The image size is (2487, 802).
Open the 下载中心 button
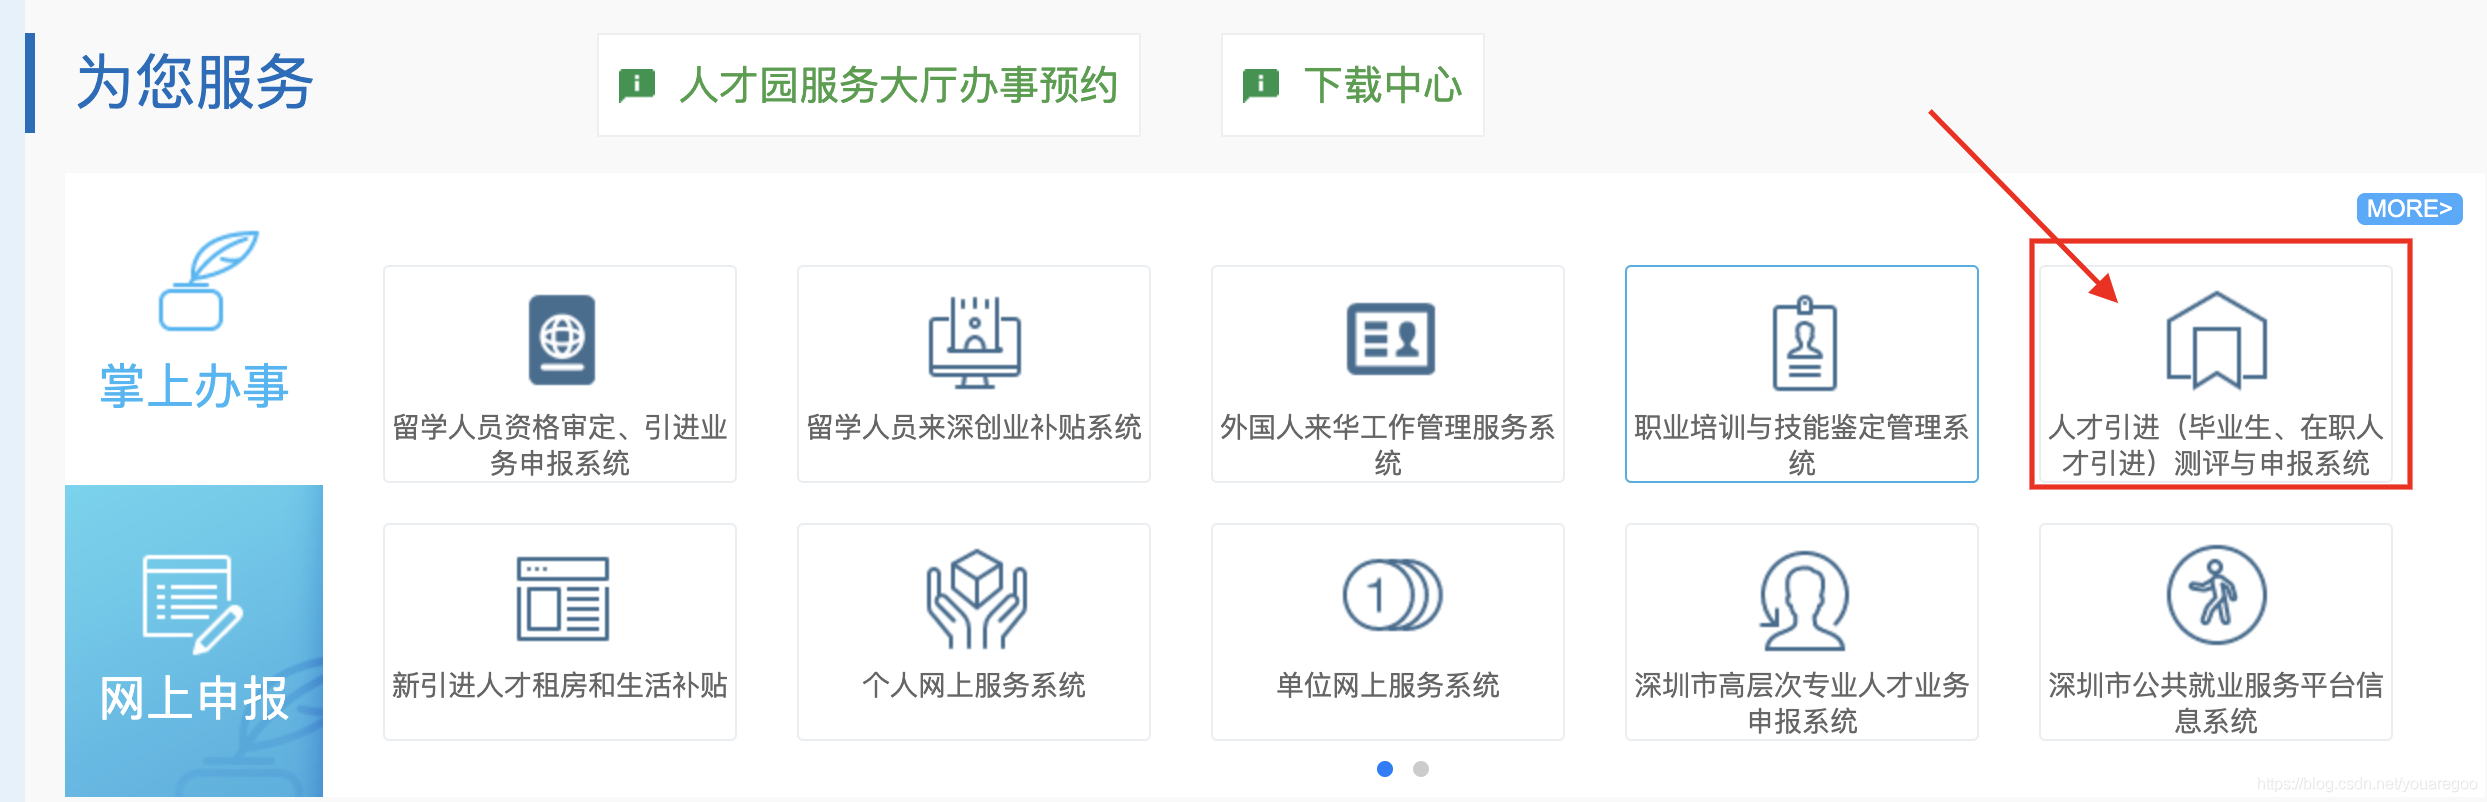coord(1353,85)
